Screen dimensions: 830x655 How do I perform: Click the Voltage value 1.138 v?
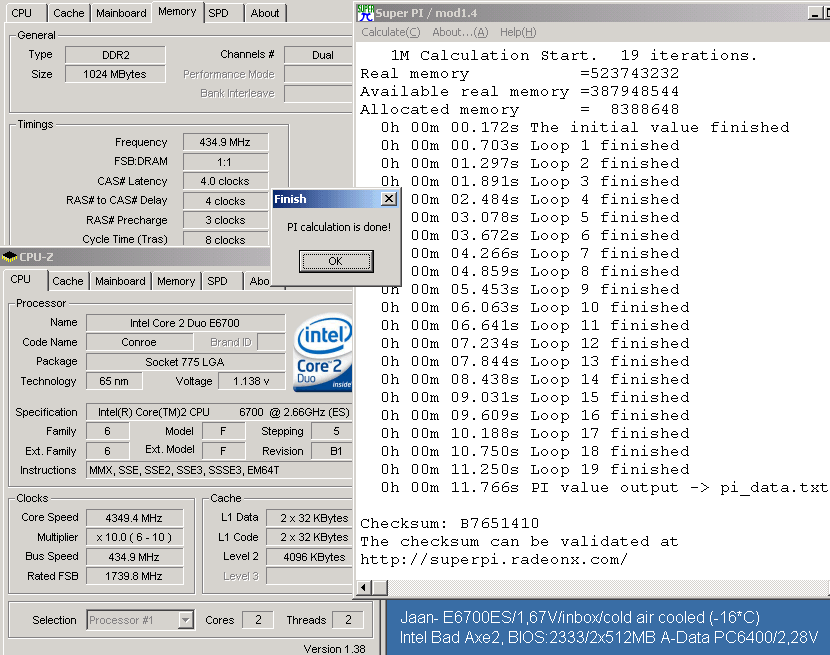(x=251, y=381)
